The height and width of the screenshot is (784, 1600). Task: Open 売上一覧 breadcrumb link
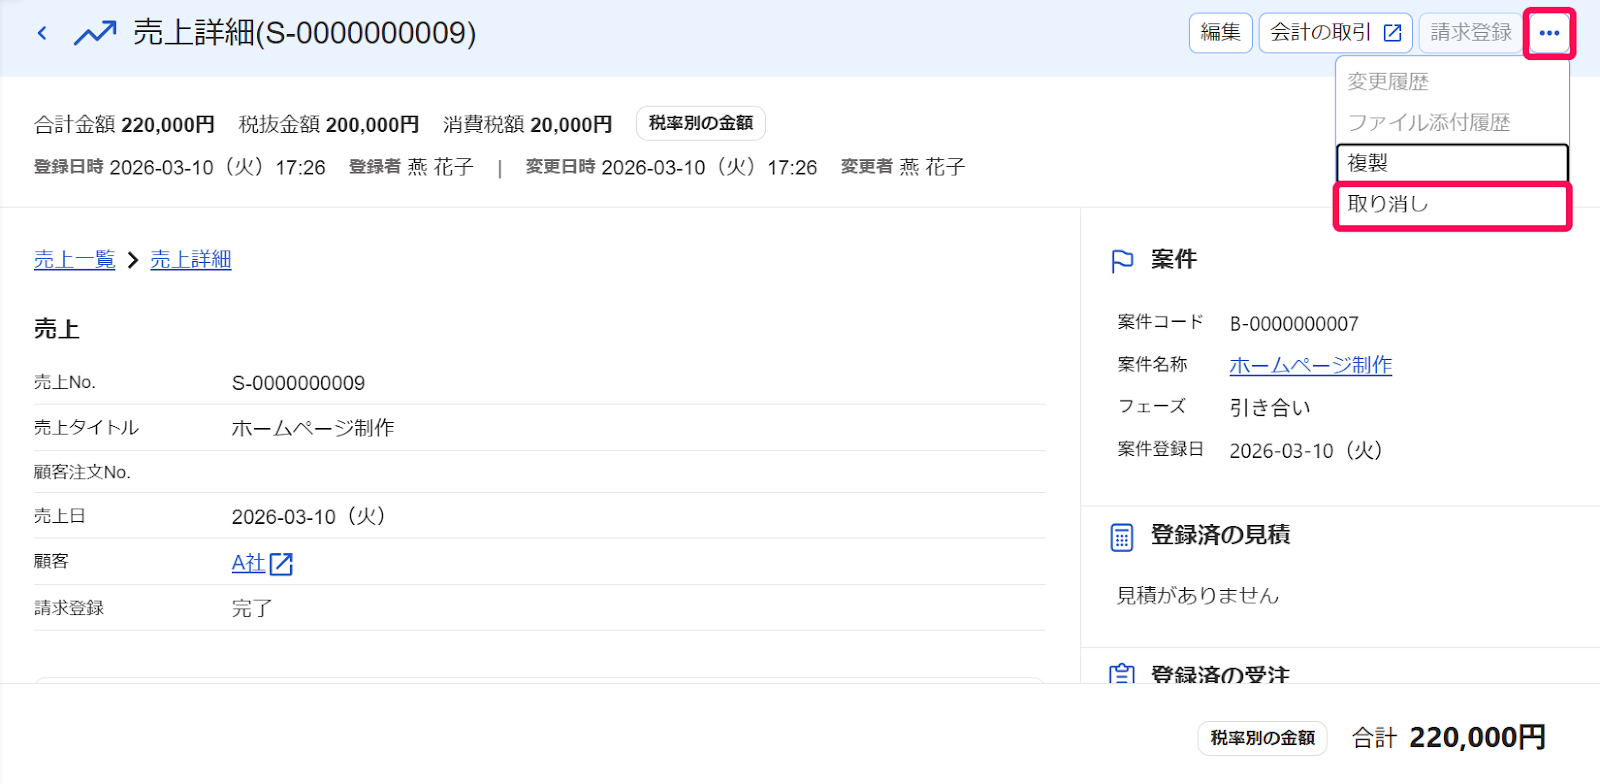pos(75,260)
